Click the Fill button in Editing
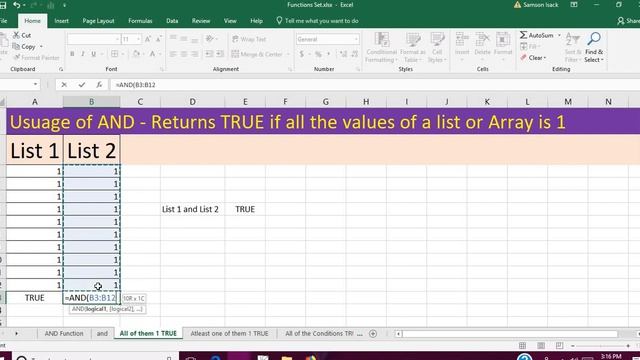Image resolution: width=640 pixels, height=360 pixels. click(529, 47)
